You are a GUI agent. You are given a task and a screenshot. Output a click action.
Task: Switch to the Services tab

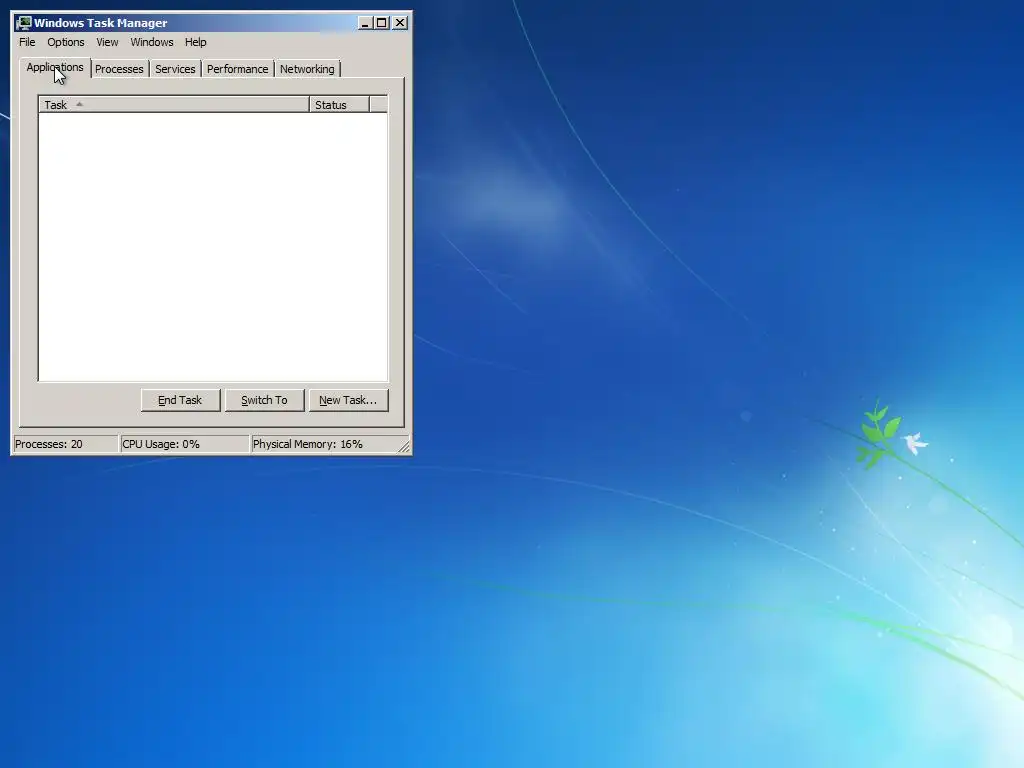click(175, 69)
